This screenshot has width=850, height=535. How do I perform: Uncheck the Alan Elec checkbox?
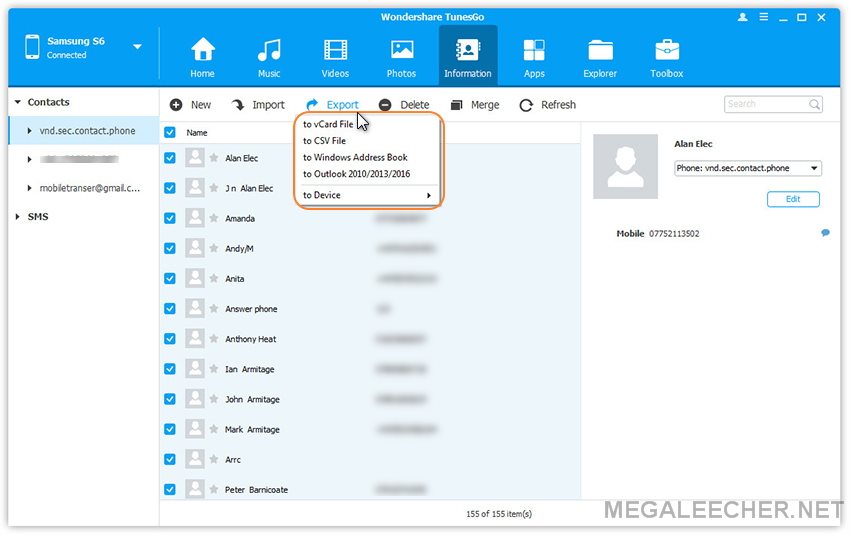pyautogui.click(x=170, y=158)
